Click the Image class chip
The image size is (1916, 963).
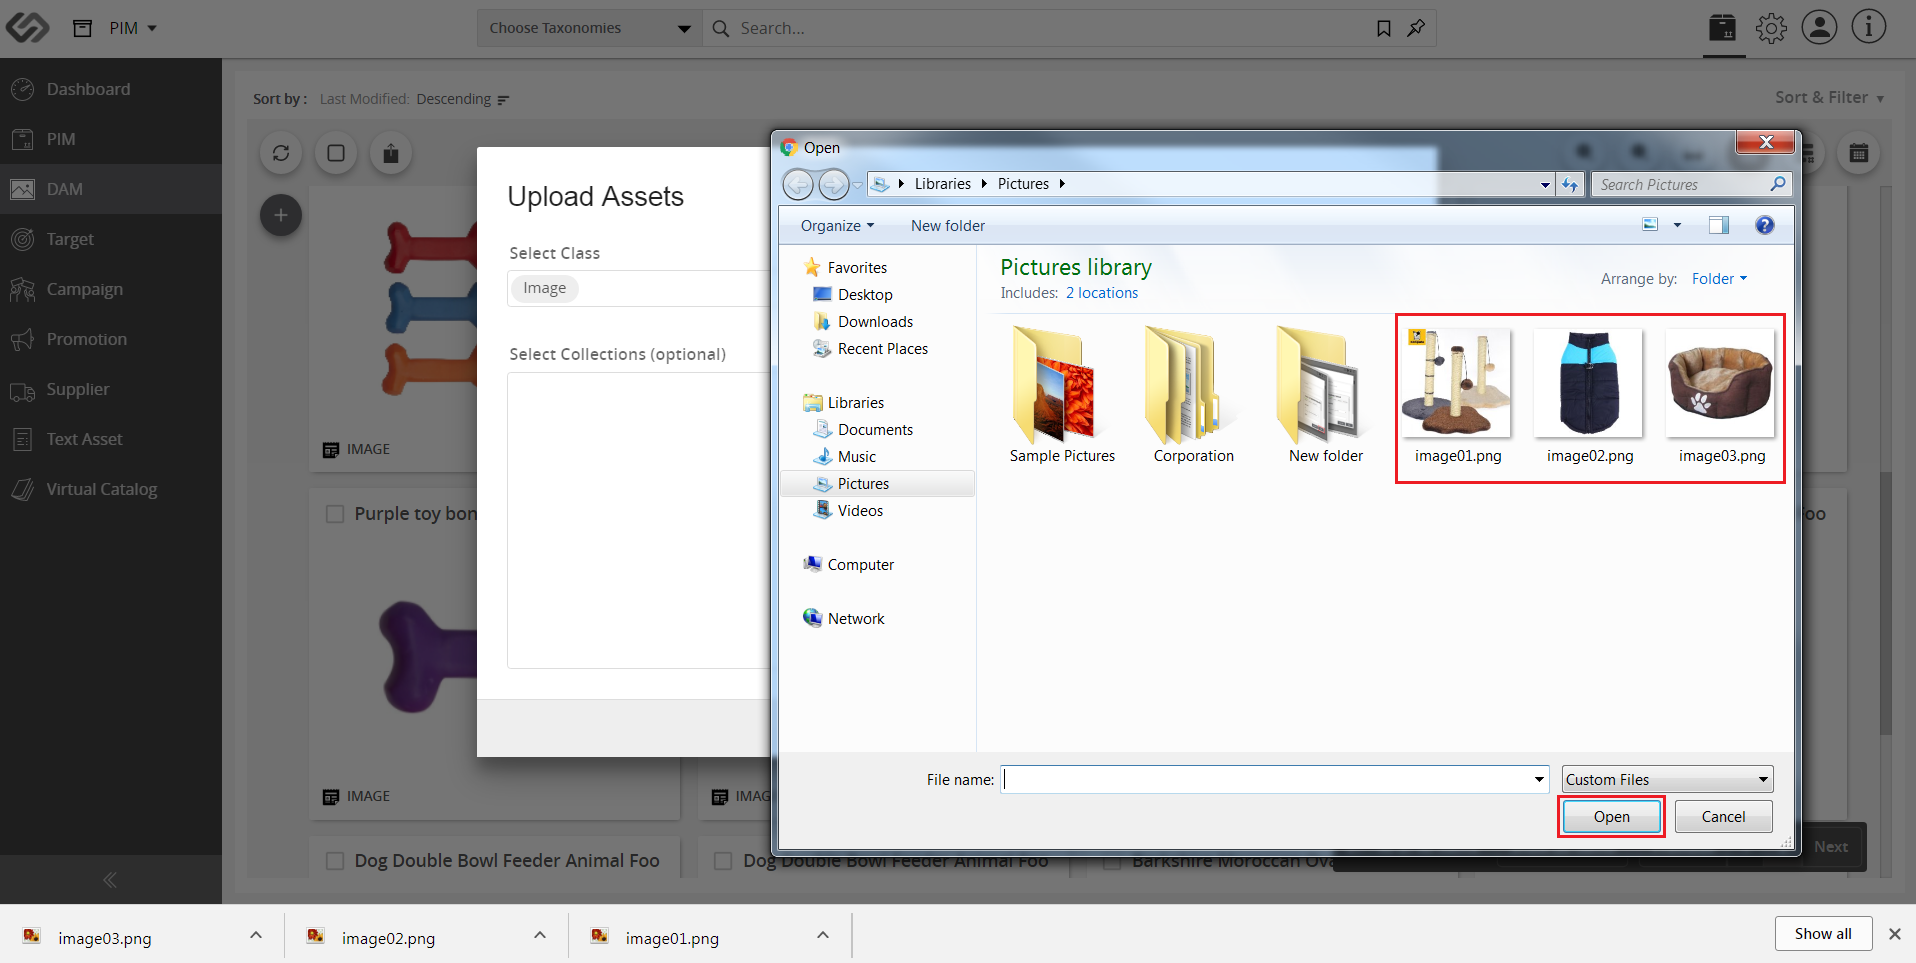[545, 288]
